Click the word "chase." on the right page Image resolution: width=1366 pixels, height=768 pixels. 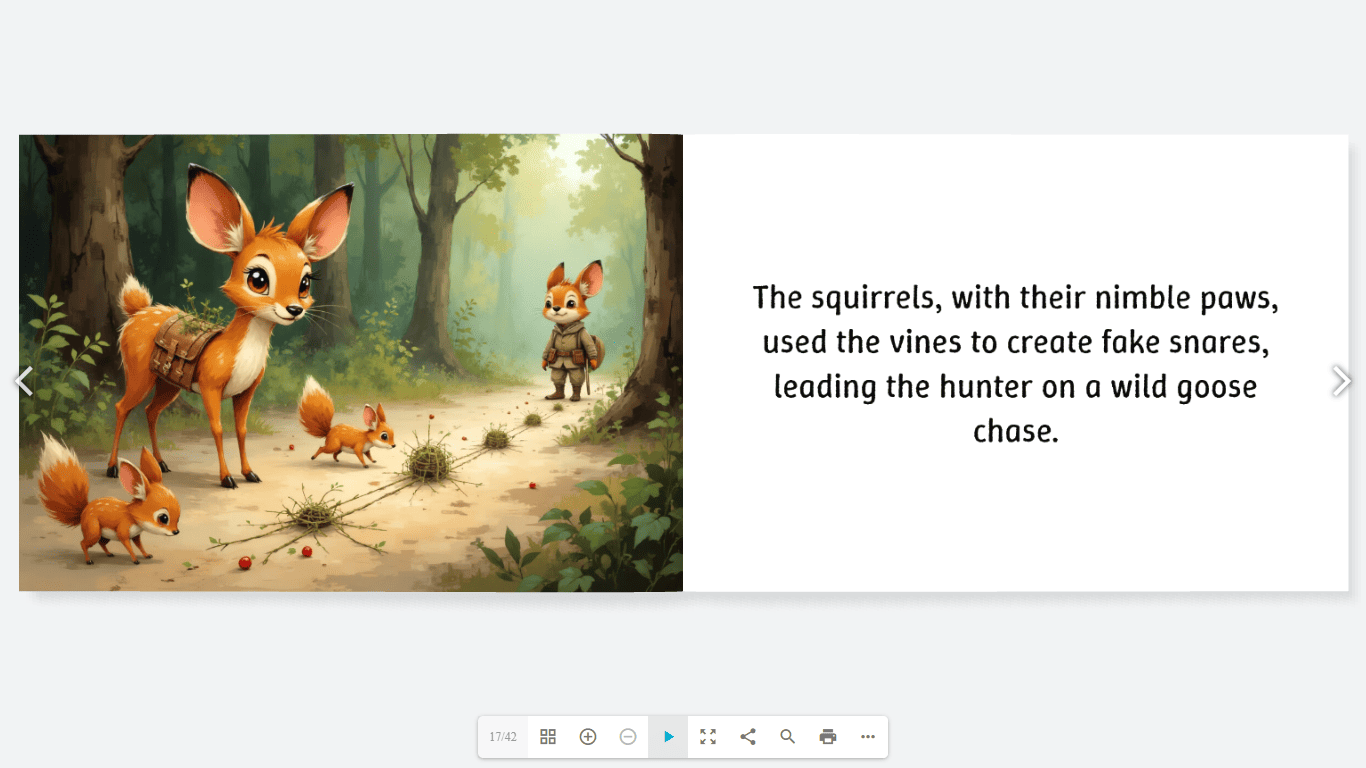[1016, 431]
